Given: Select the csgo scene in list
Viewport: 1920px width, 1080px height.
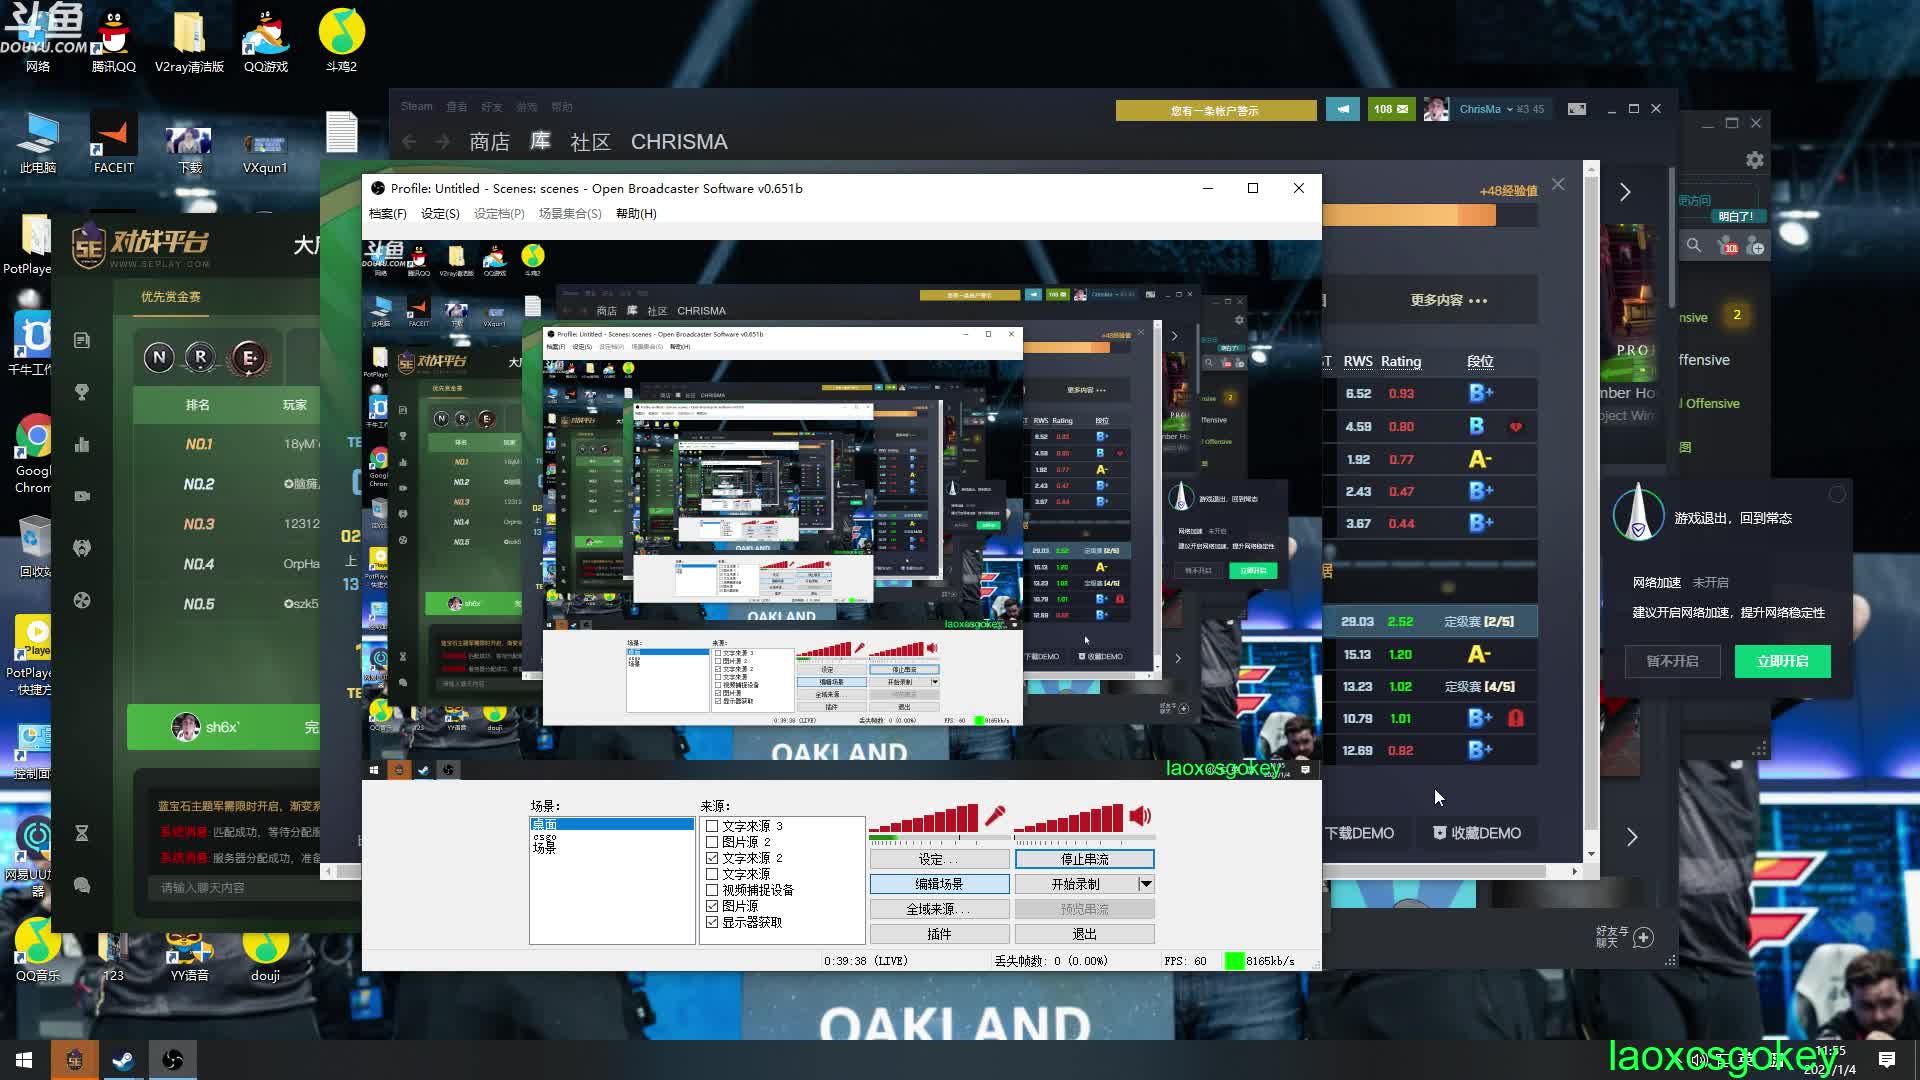Looking at the screenshot, I should 545,837.
